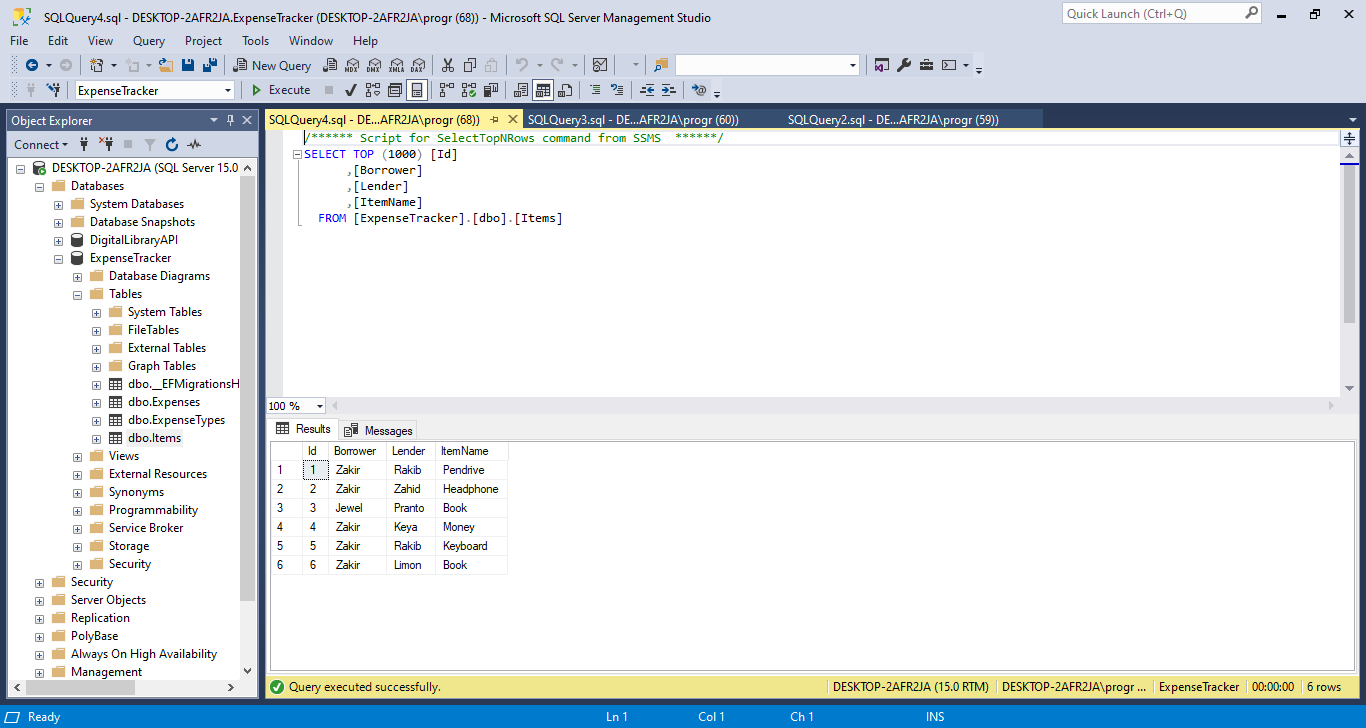Click the Increase Indent icon
The height and width of the screenshot is (728, 1366).
[669, 90]
